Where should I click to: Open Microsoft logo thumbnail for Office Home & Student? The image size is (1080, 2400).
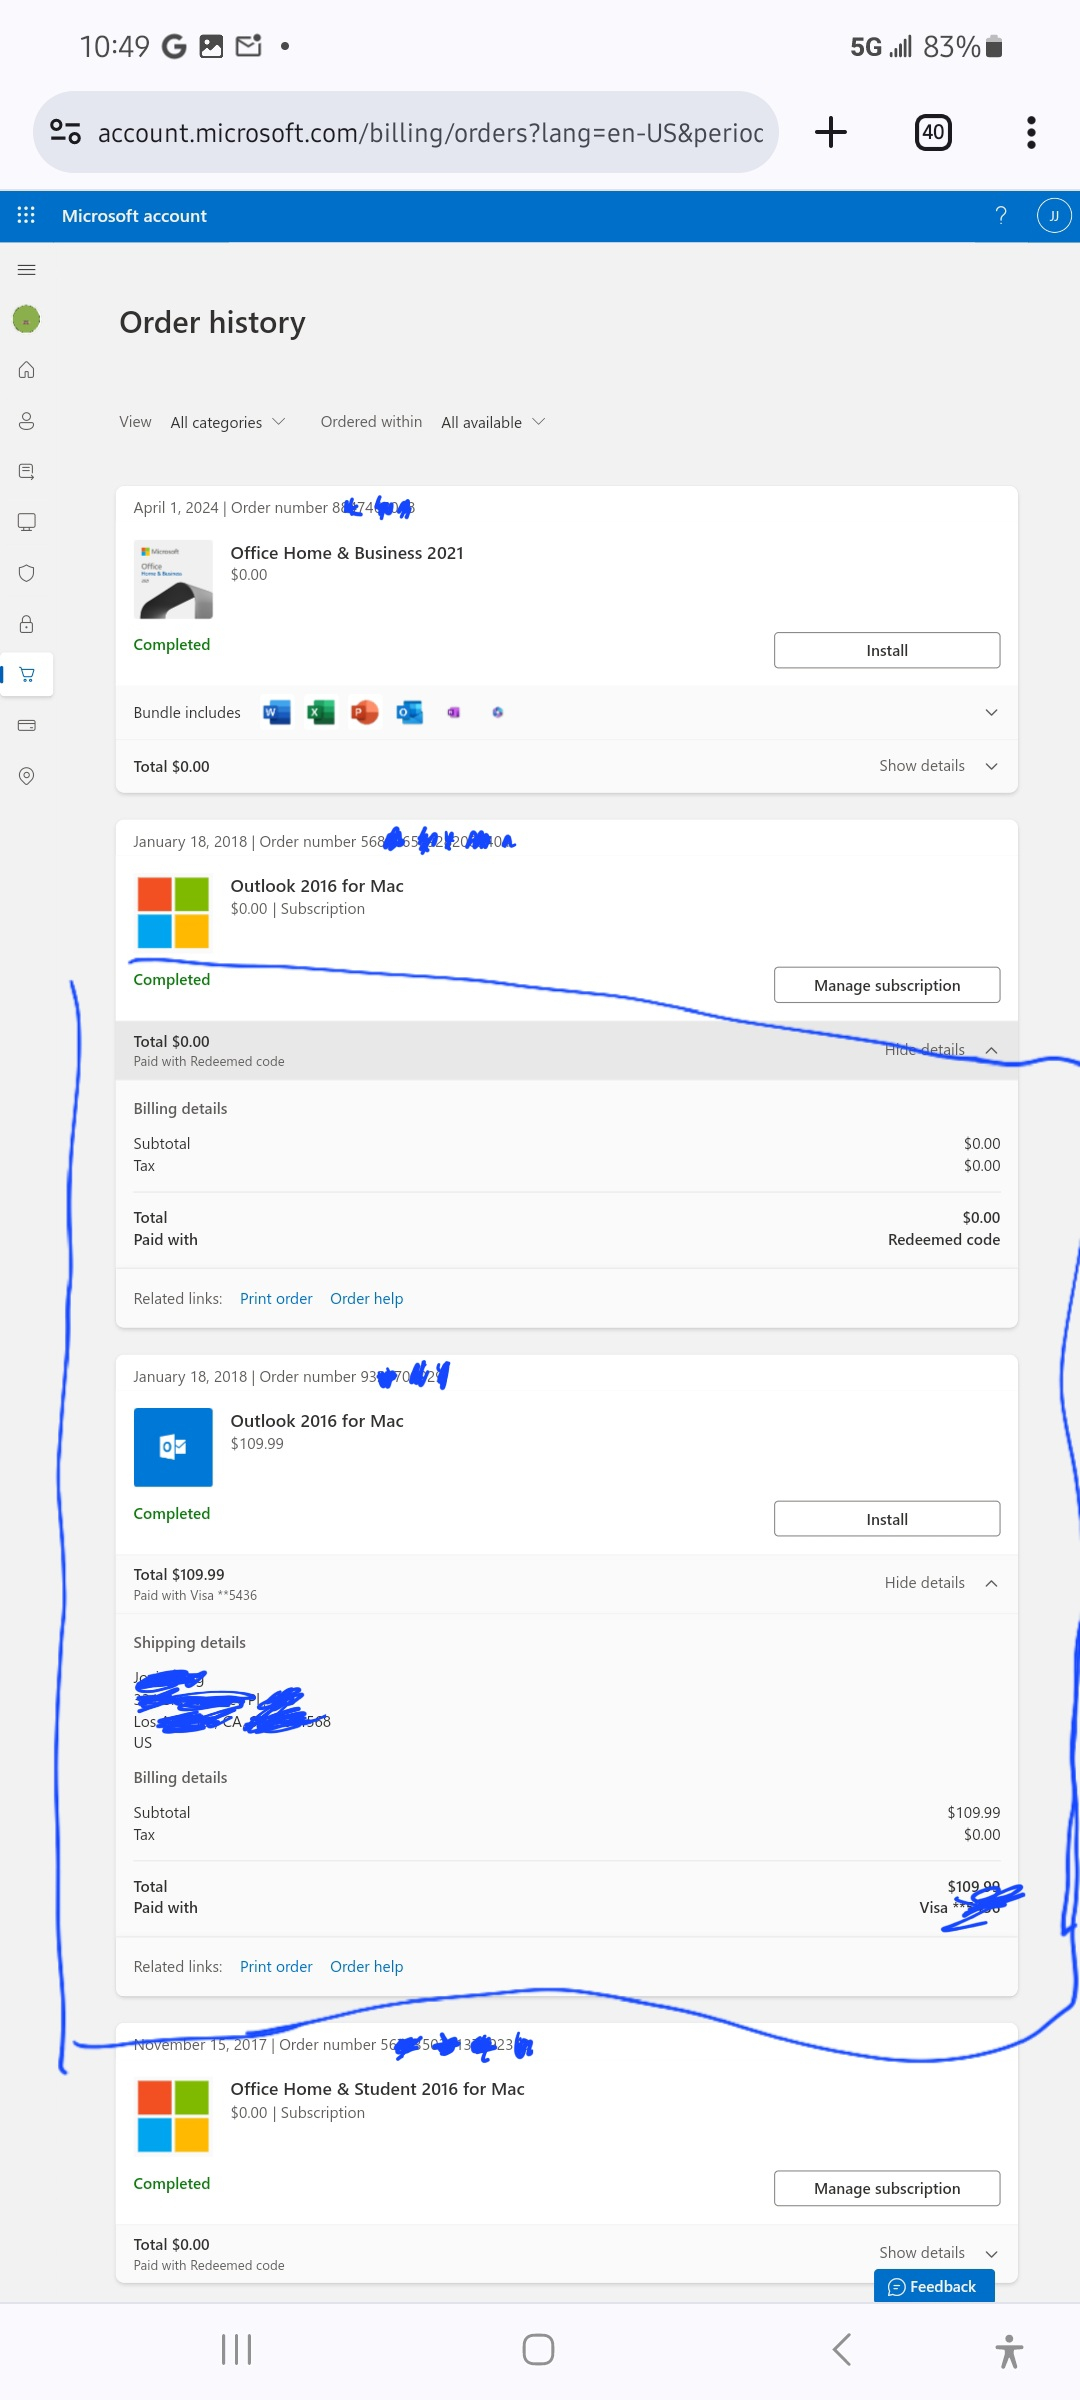tap(173, 2116)
